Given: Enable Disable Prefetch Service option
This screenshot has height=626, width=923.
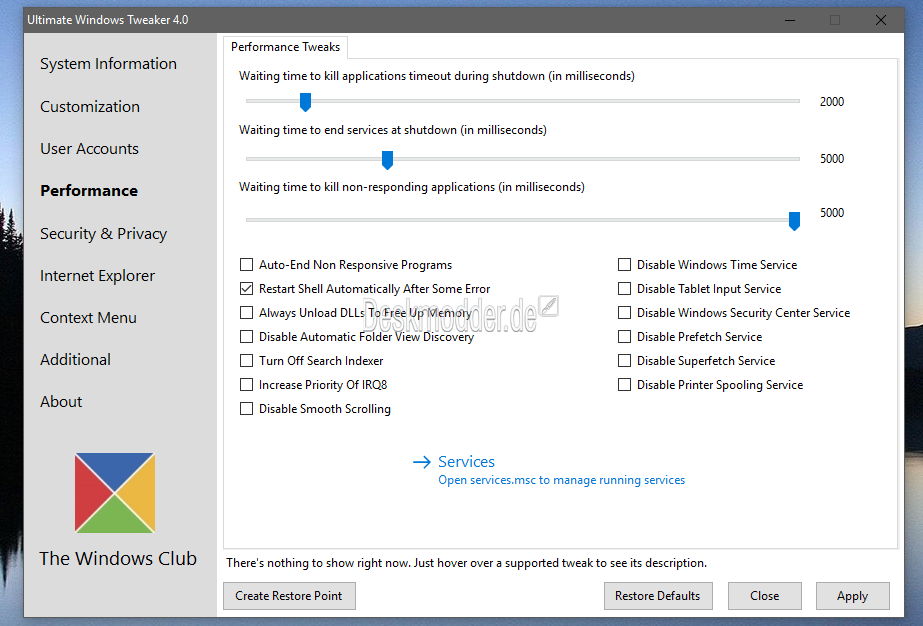Looking at the screenshot, I should pos(625,337).
